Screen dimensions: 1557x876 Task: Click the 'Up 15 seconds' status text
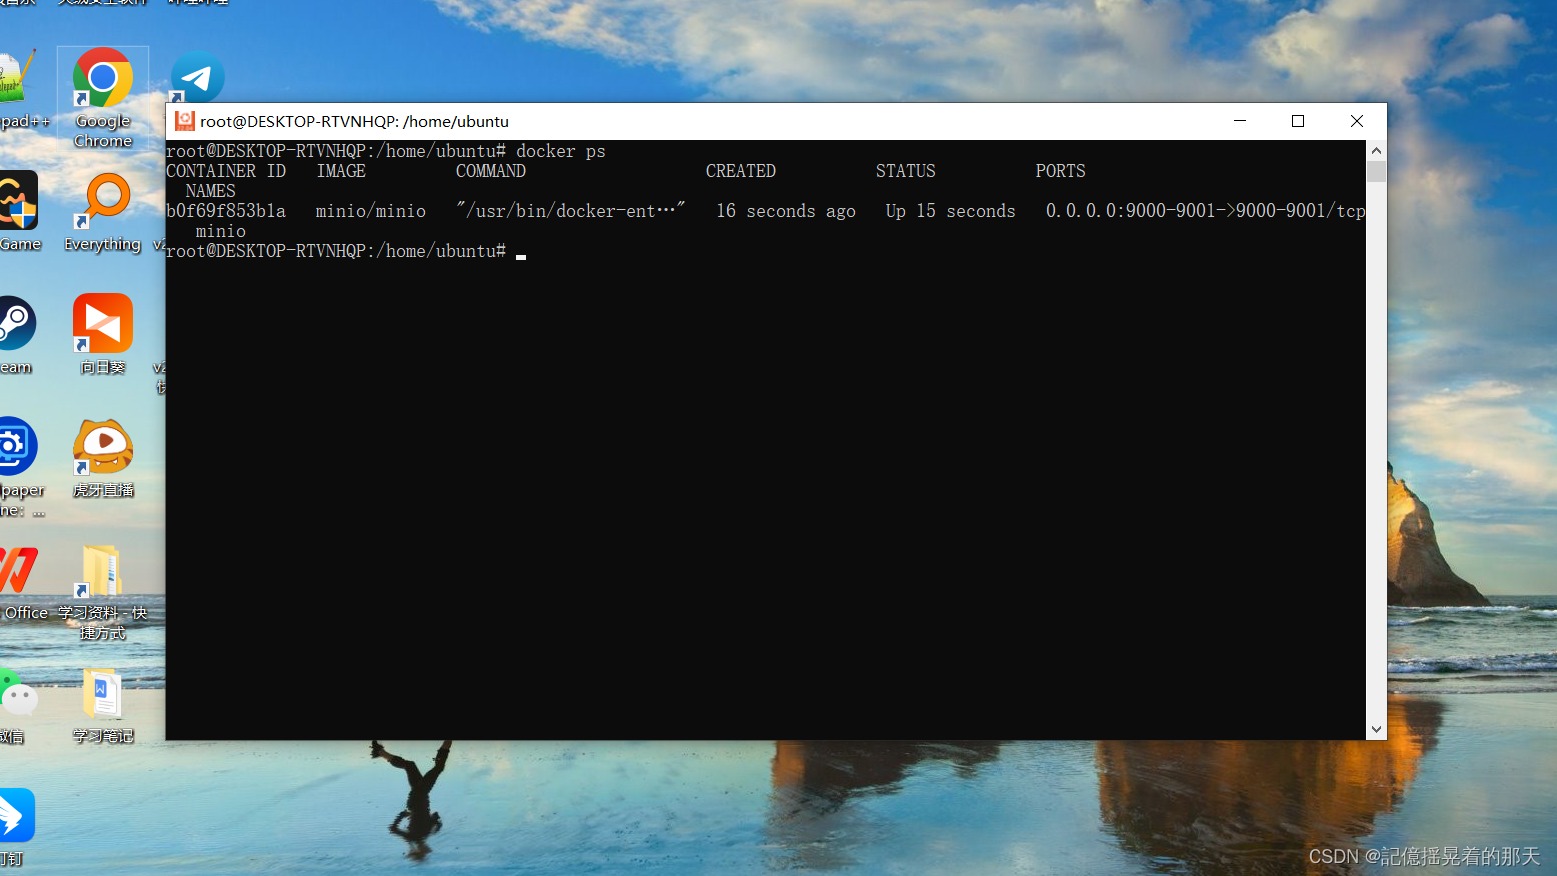(950, 211)
